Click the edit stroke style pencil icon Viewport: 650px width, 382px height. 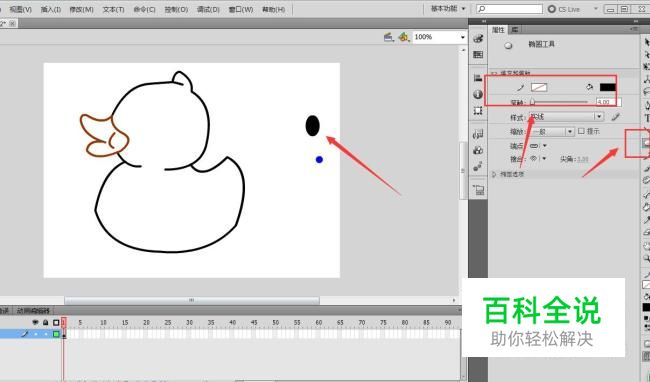tap(616, 117)
